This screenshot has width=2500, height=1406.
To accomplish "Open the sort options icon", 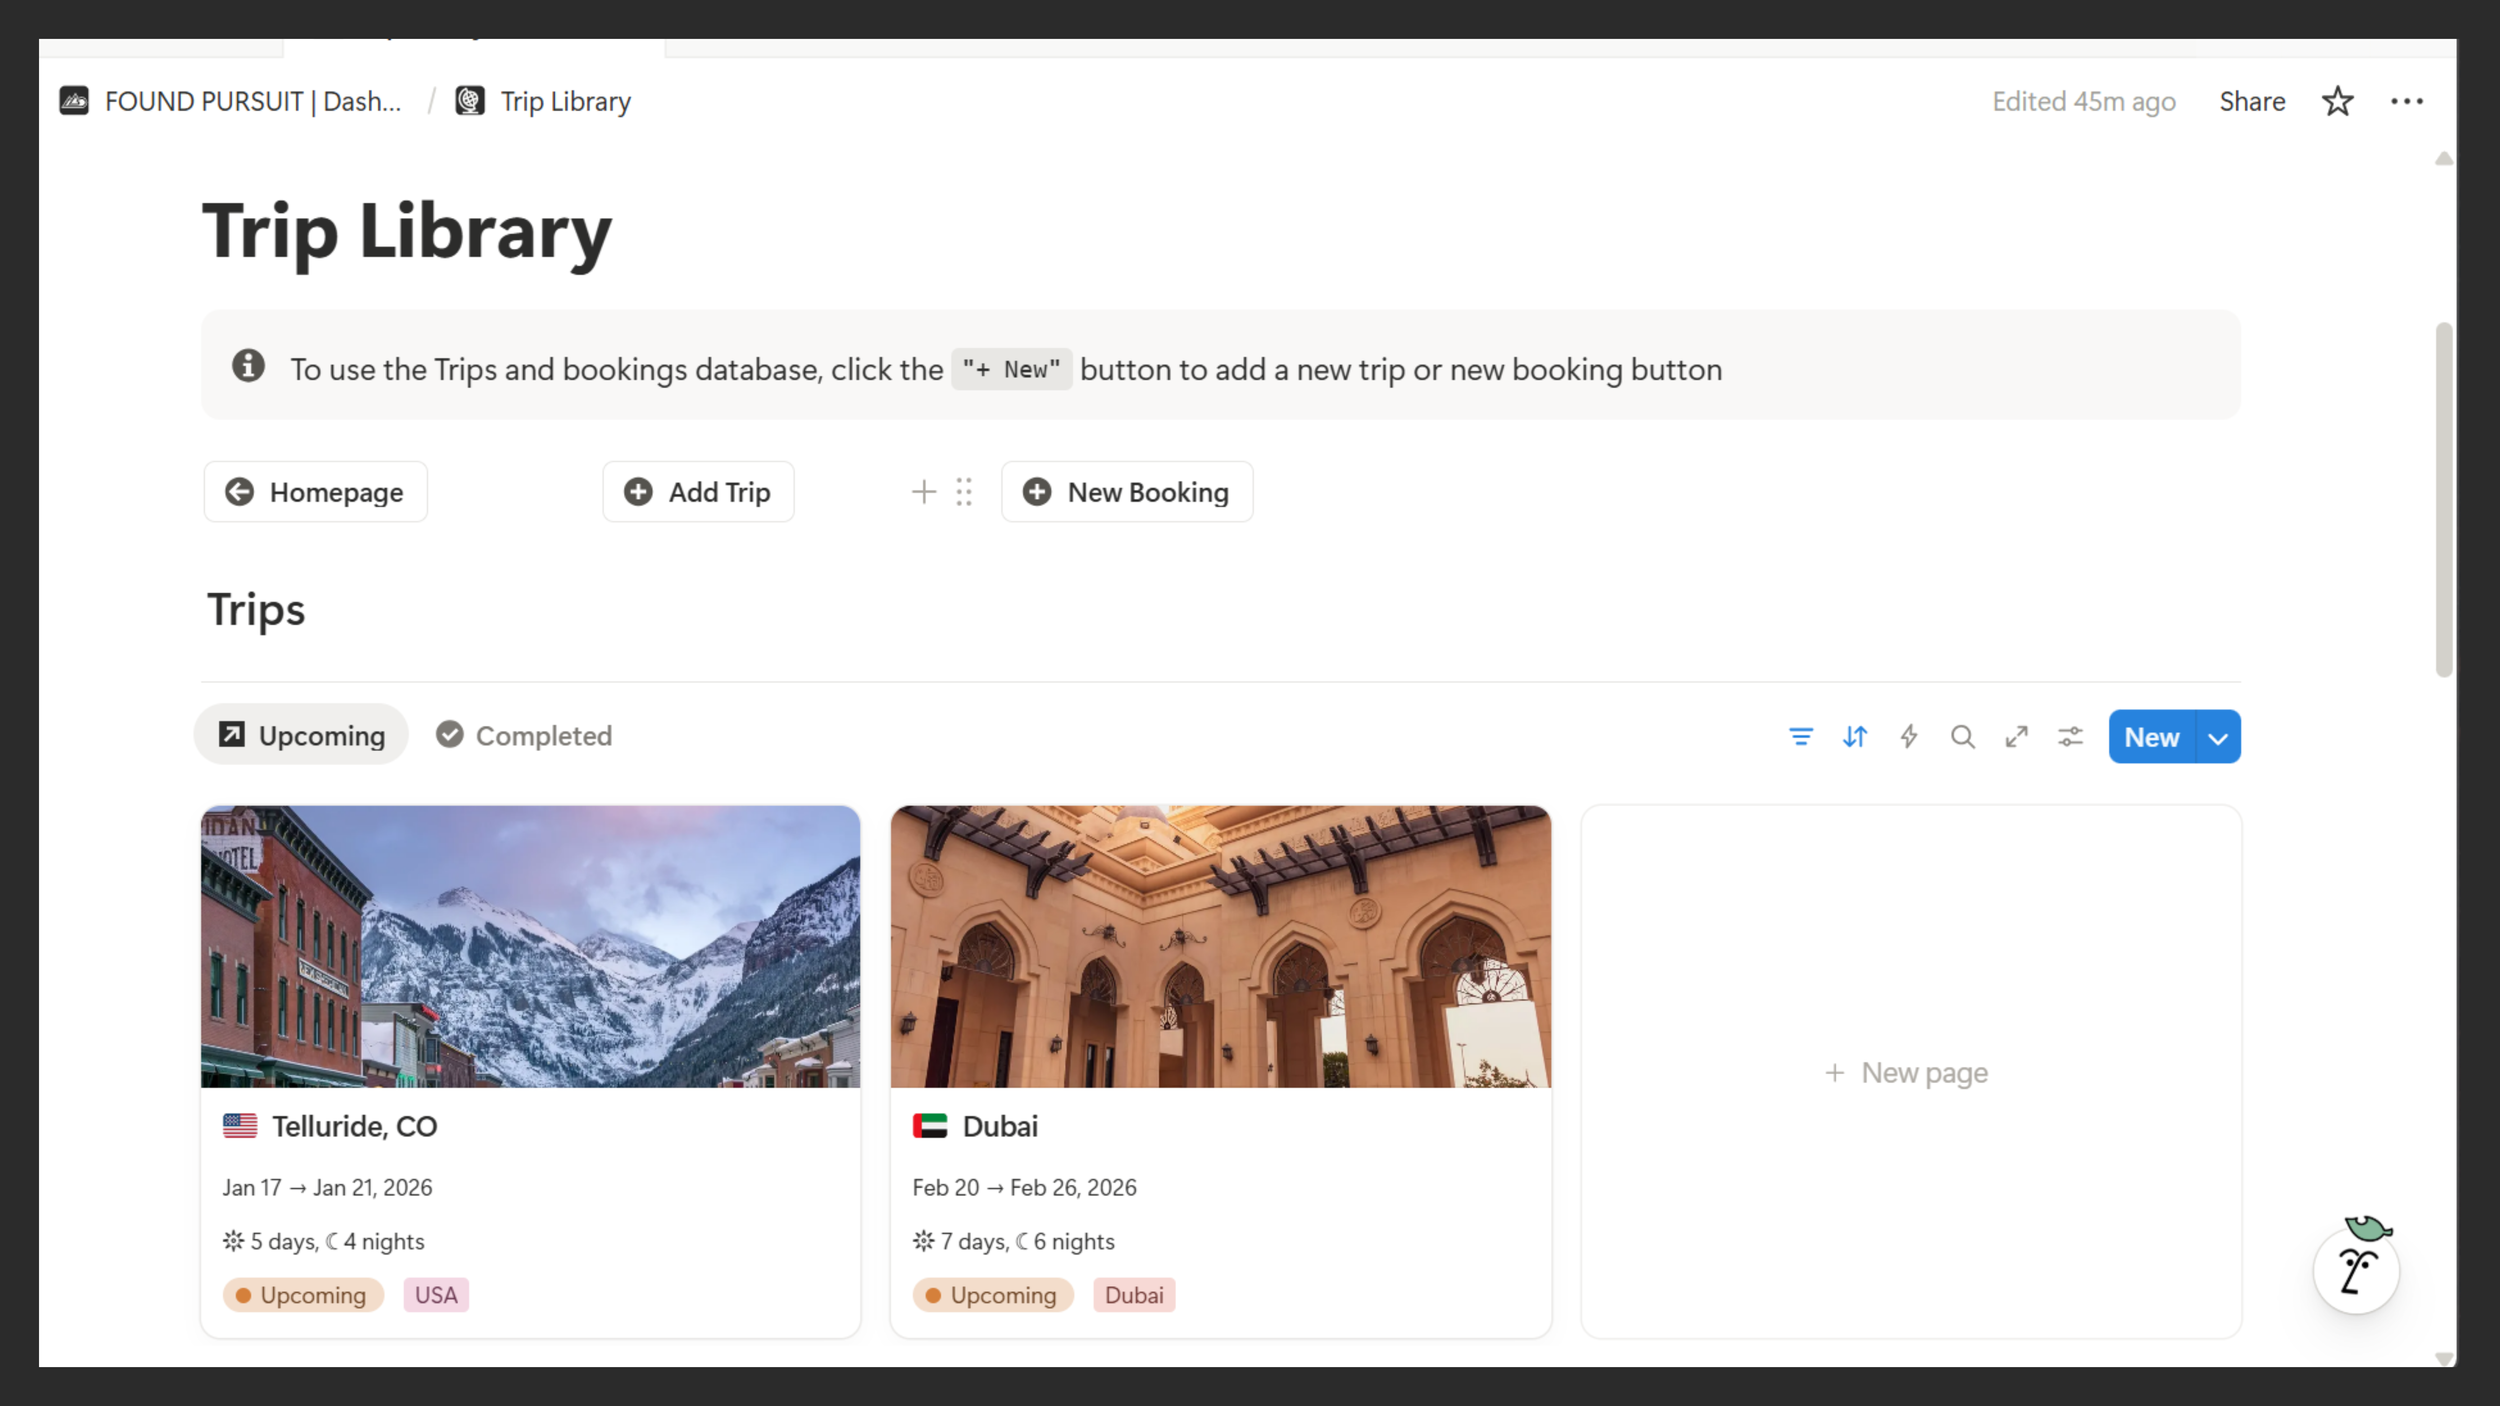I will [x=1854, y=737].
